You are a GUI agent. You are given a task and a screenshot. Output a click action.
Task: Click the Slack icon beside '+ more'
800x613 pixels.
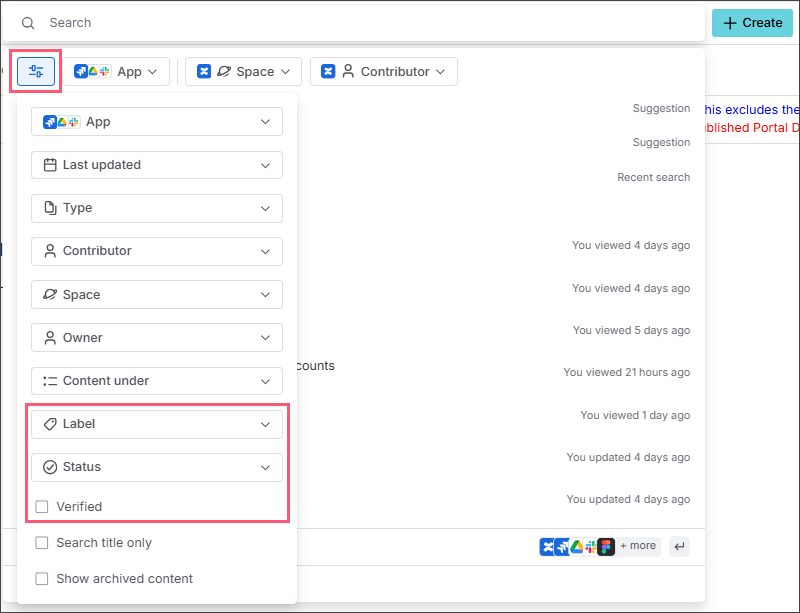(591, 547)
